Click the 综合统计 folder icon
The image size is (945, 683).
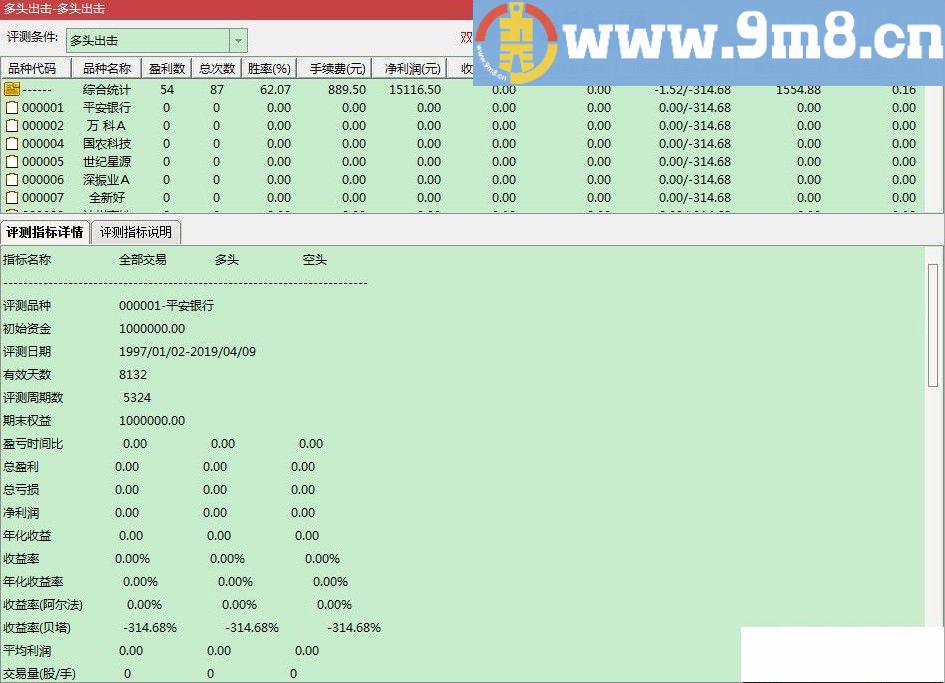pos(12,89)
